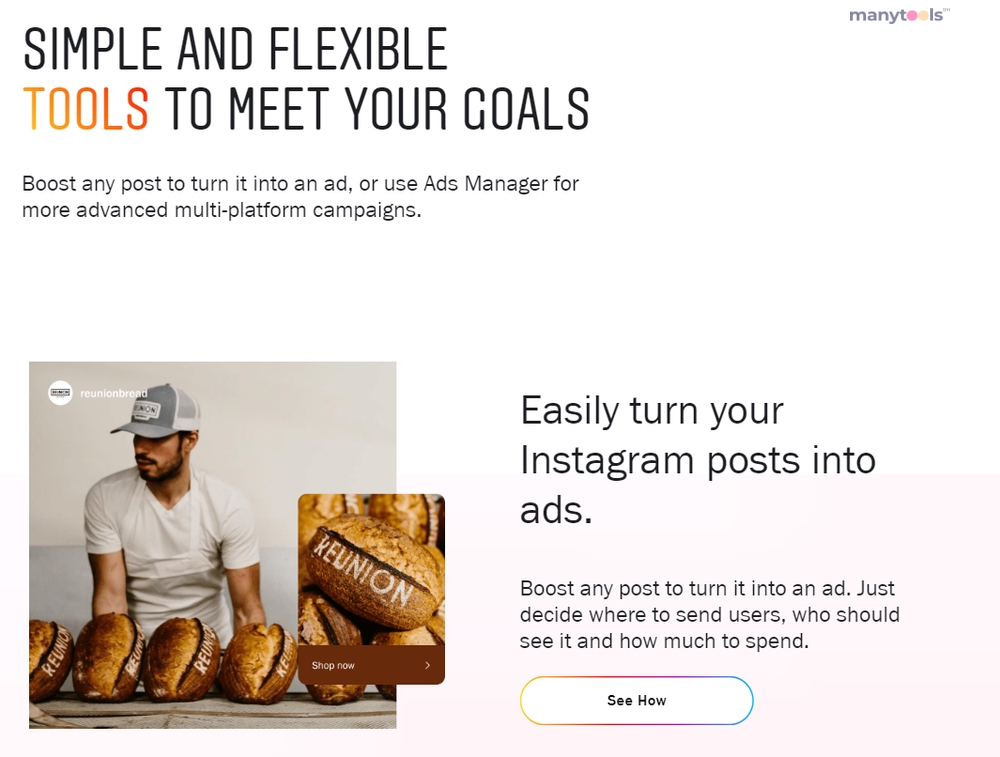Click the Shop now text

pos(333,665)
